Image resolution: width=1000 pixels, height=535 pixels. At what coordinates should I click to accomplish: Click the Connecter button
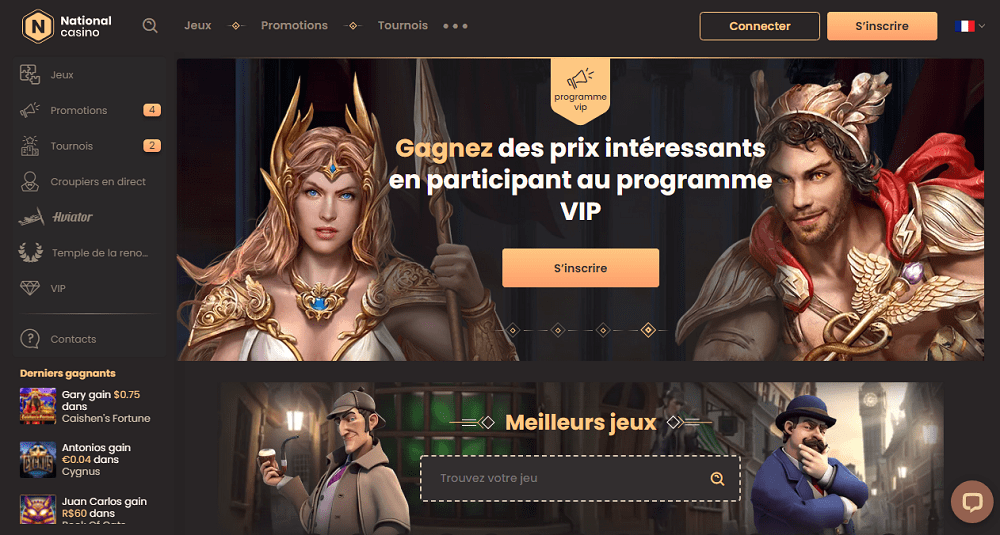tap(760, 26)
